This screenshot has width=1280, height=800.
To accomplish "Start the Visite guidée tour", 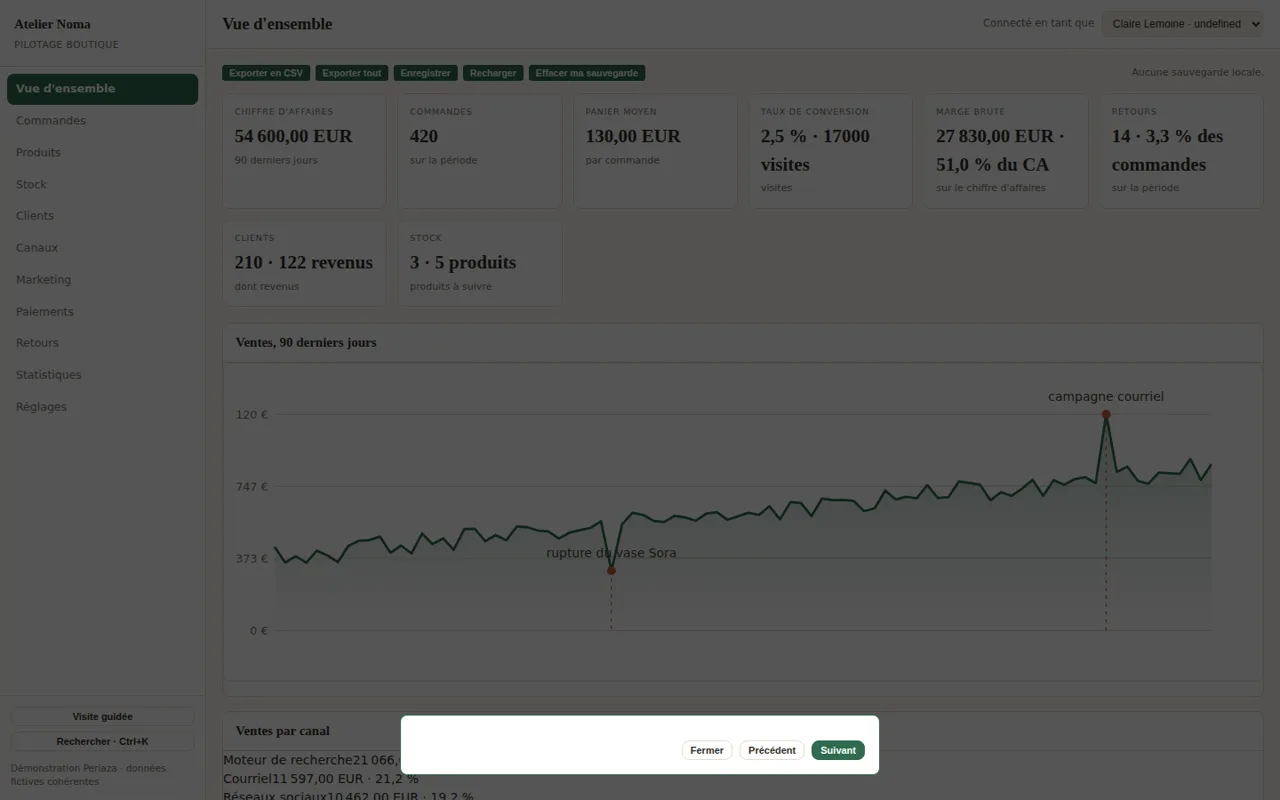I will click(x=102, y=717).
